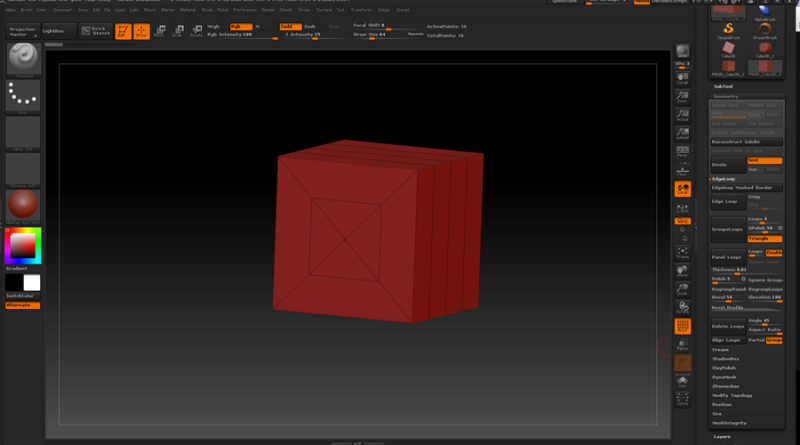The image size is (800, 445).
Task: Expand the Crease subsection
Action: tap(720, 350)
